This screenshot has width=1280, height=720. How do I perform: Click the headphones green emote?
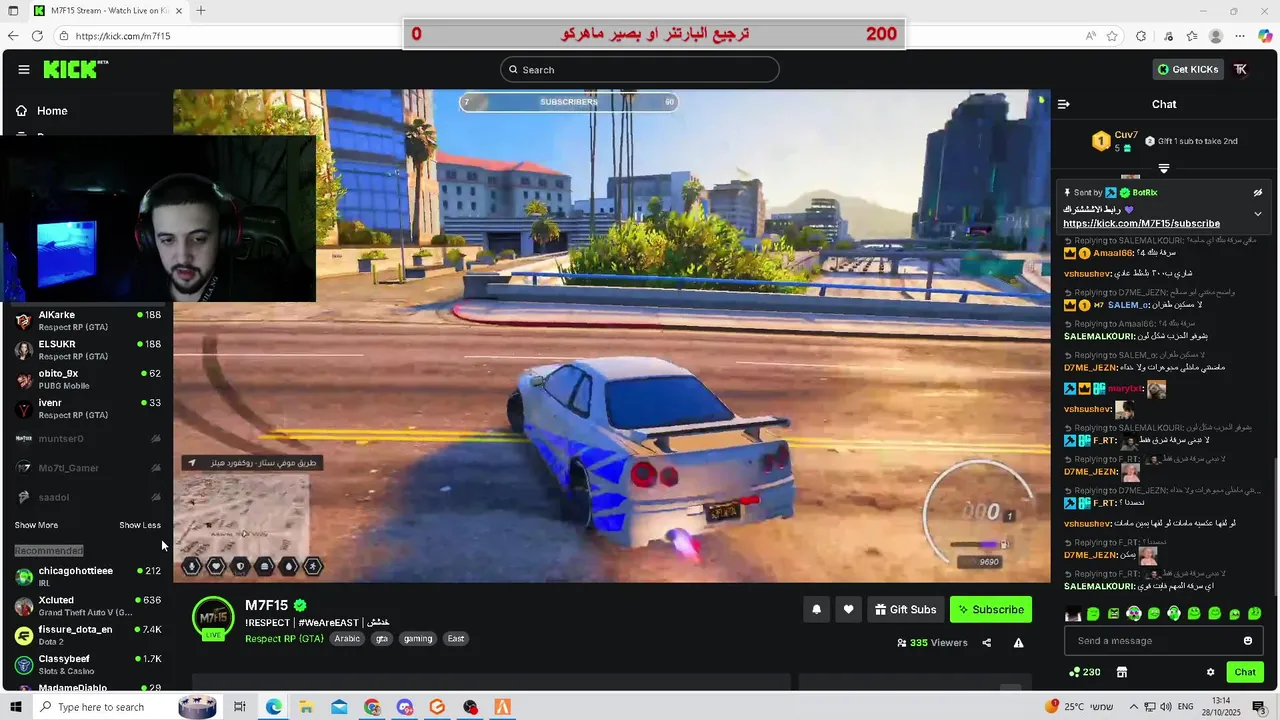pyautogui.click(x=1174, y=614)
